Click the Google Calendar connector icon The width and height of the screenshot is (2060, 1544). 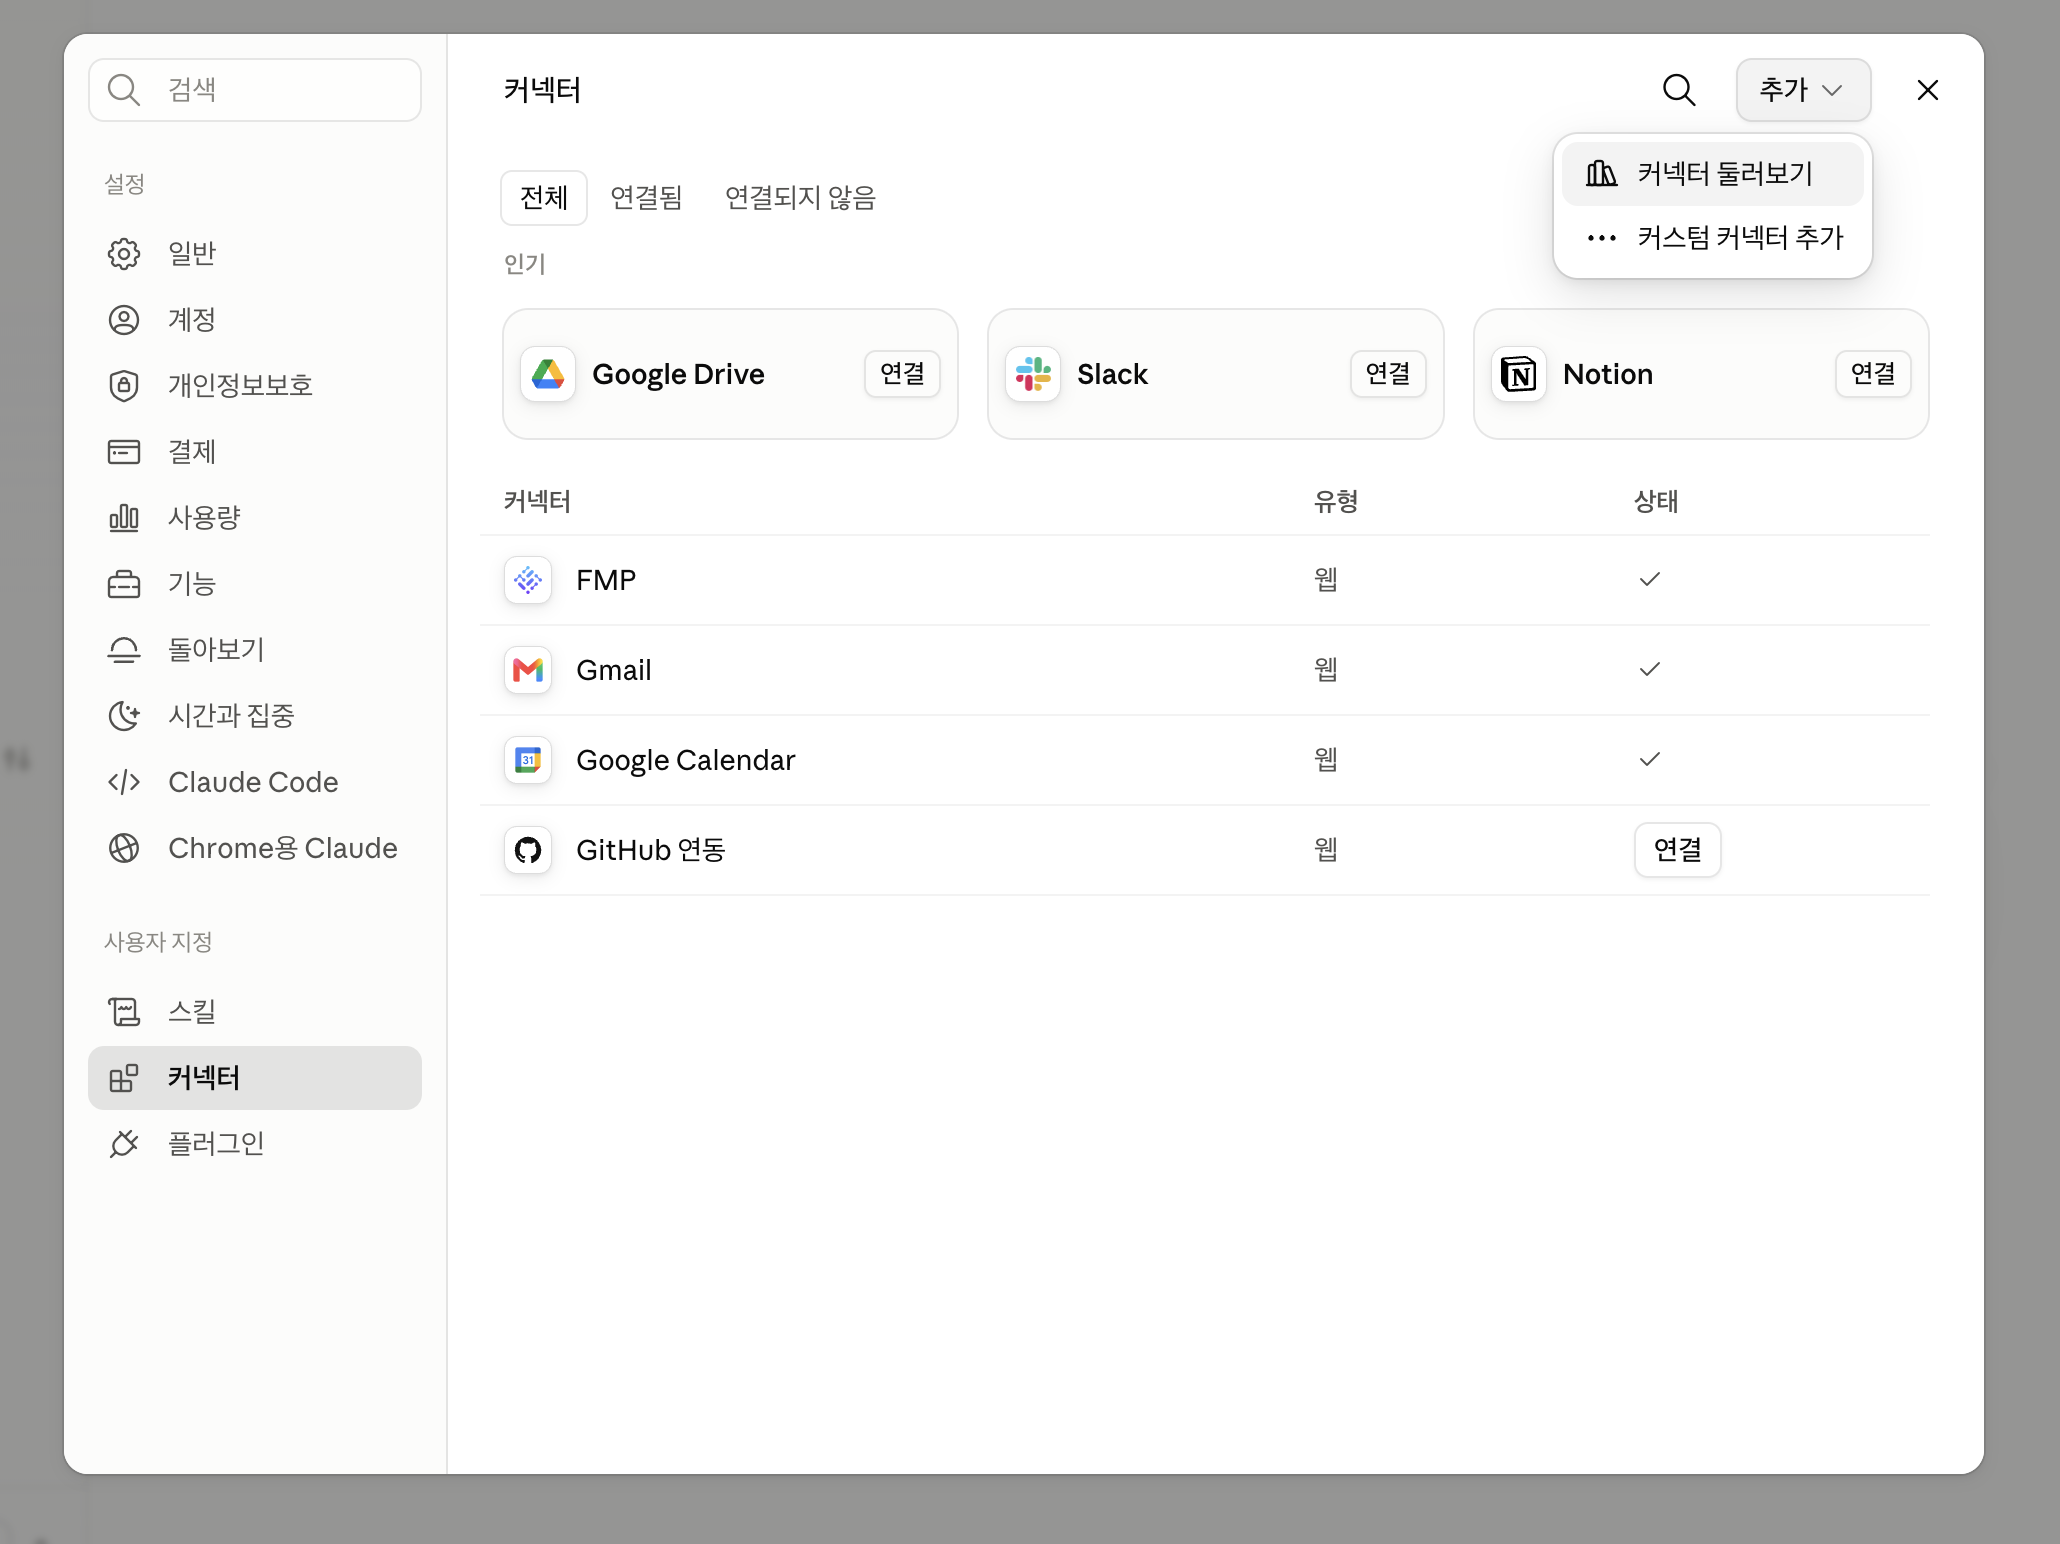528,760
